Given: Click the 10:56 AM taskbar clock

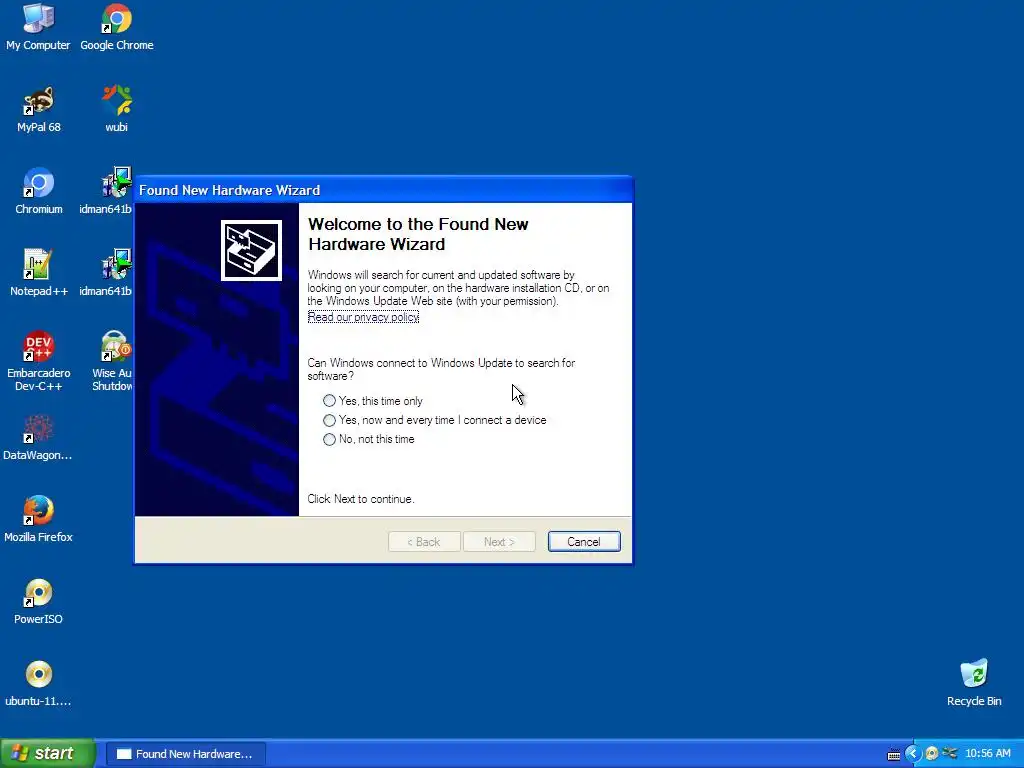Looking at the screenshot, I should 987,754.
